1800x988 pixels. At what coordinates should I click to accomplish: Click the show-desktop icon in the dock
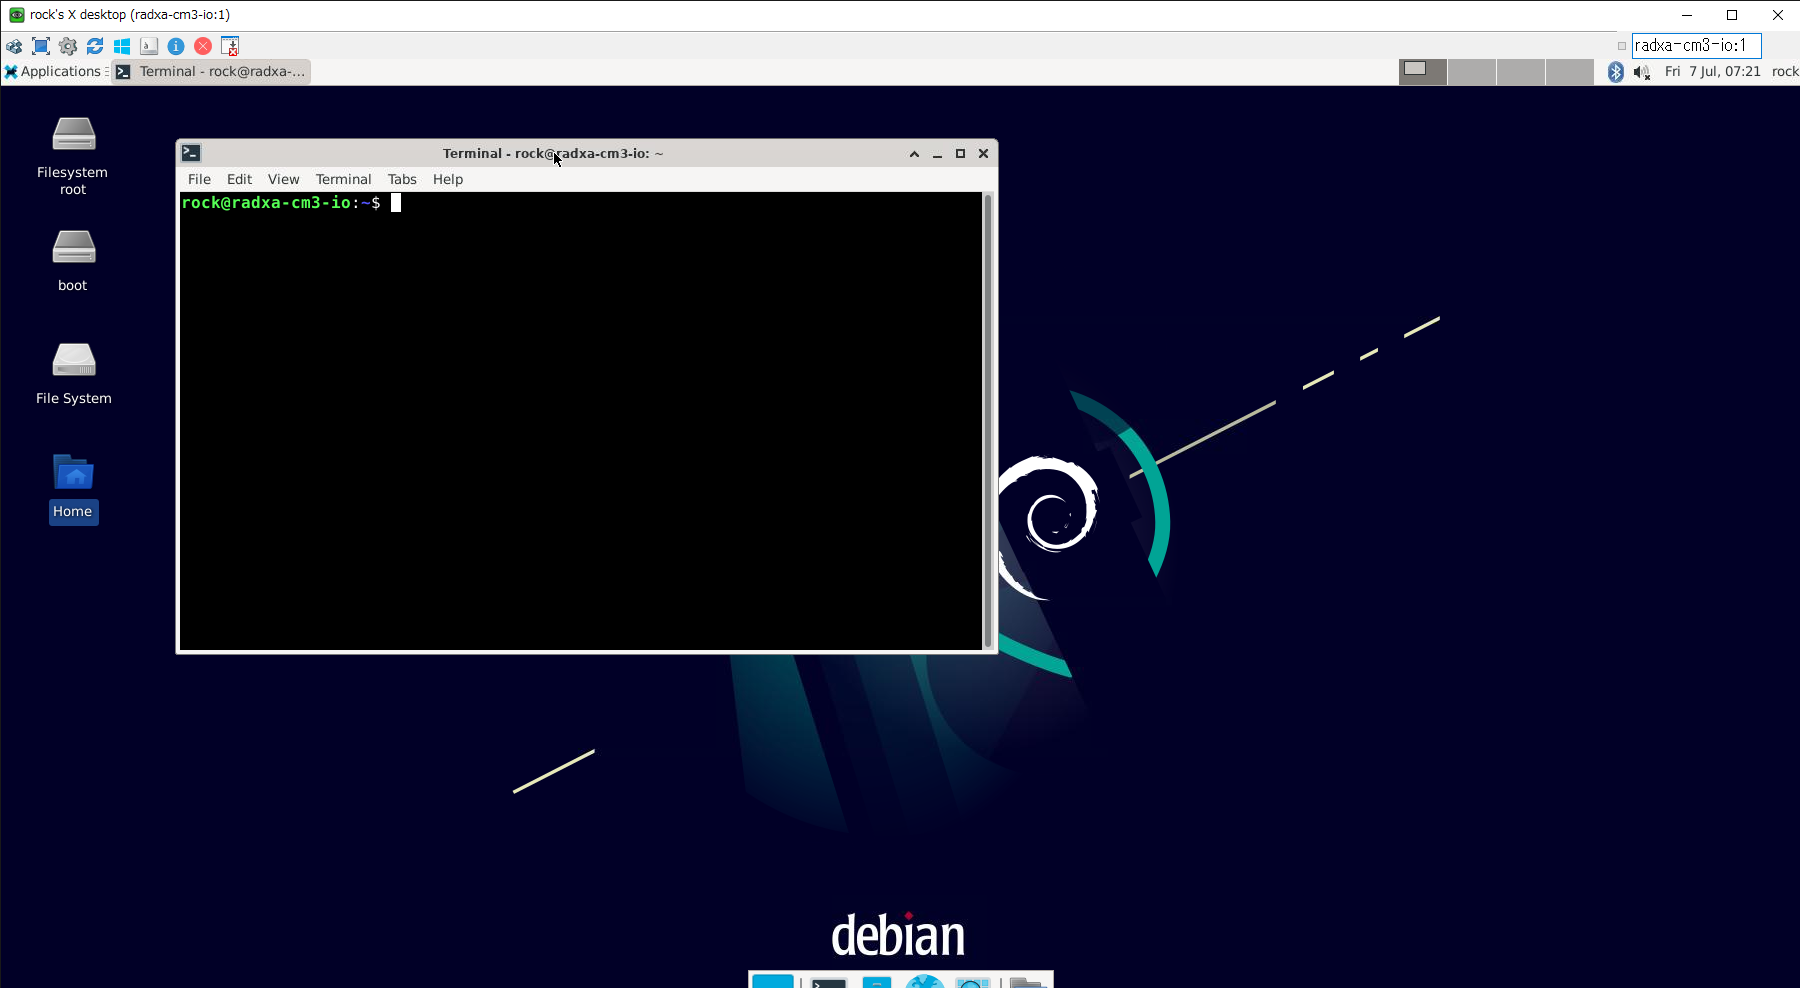772,981
